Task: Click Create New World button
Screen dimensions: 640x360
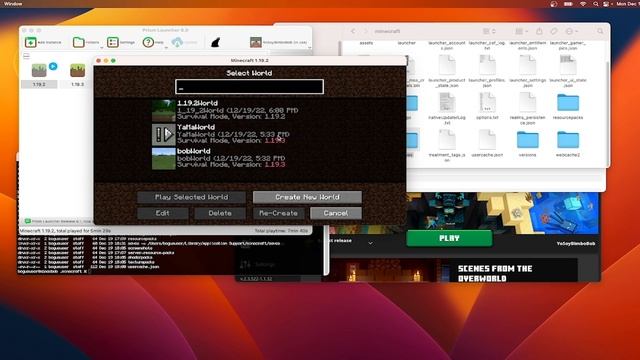Action: [307, 197]
